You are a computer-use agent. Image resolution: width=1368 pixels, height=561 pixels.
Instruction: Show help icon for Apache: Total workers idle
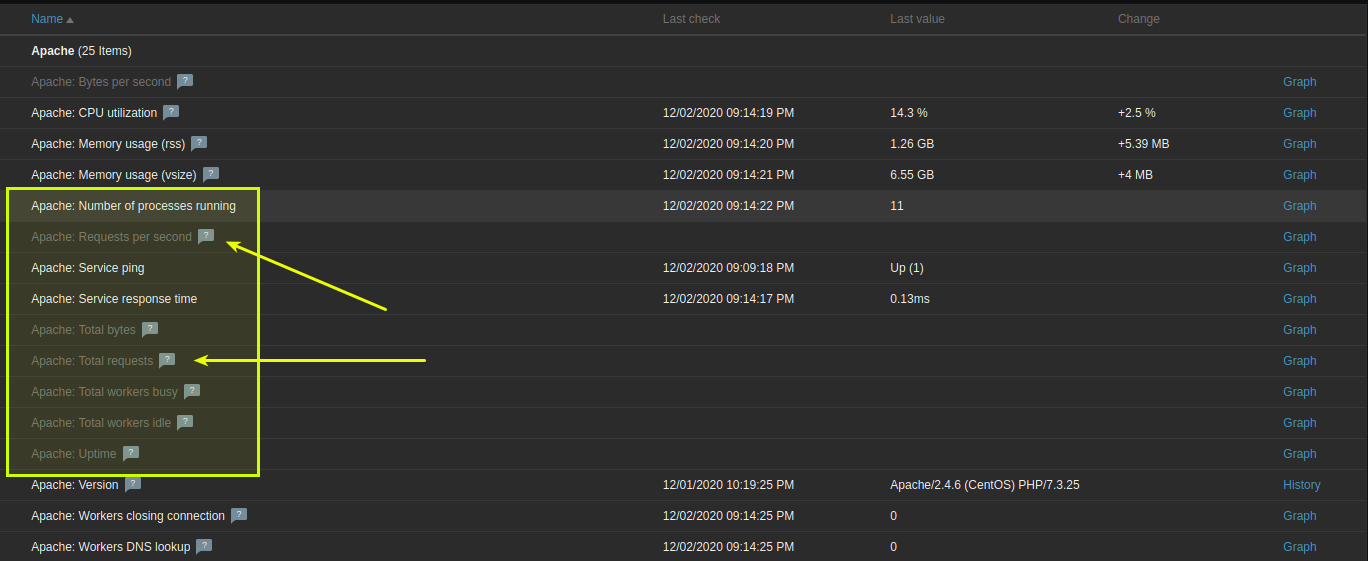pyautogui.click(x=185, y=422)
